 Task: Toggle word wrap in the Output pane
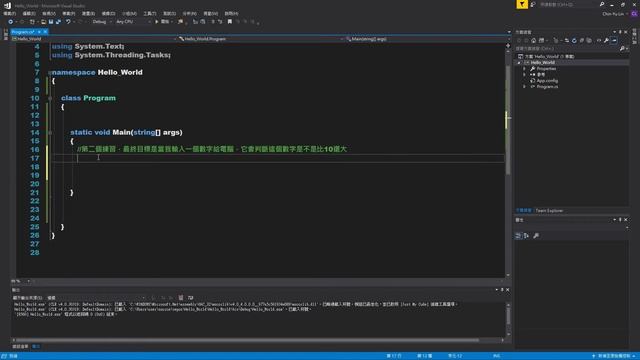tap(191, 298)
